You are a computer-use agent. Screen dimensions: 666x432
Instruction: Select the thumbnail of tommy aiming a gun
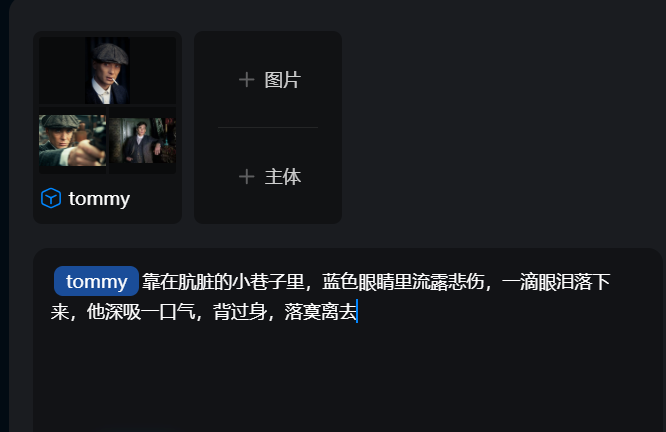coord(73,140)
